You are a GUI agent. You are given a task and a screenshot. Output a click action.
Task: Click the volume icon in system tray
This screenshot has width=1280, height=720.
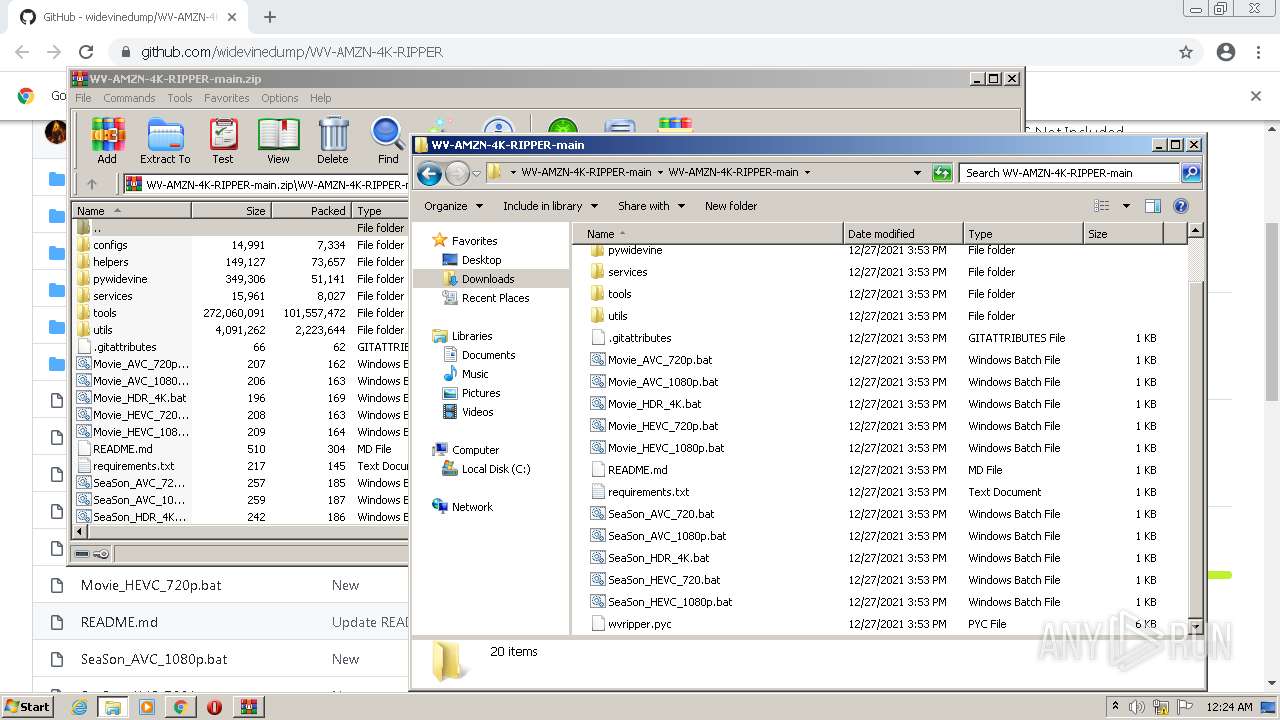pos(1137,707)
